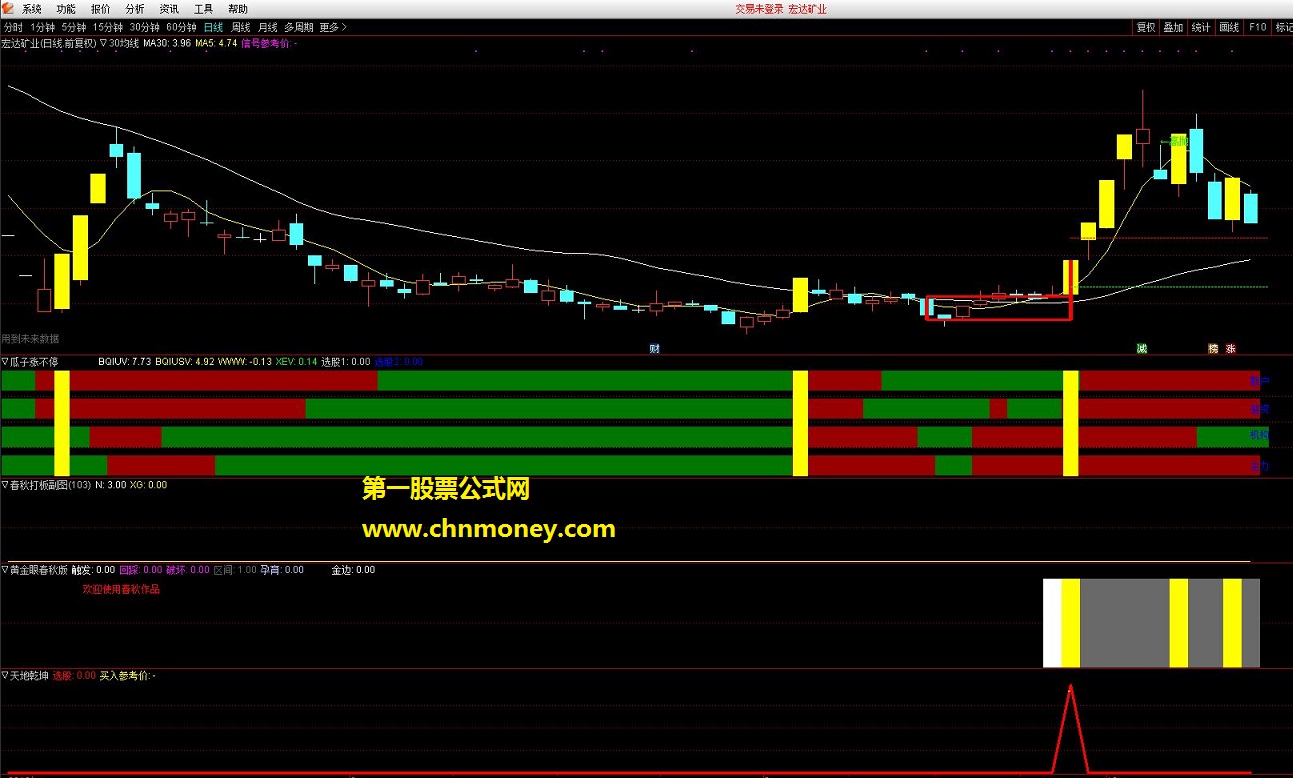
Task: Switch to the 15分钟 period
Action: click(x=107, y=27)
